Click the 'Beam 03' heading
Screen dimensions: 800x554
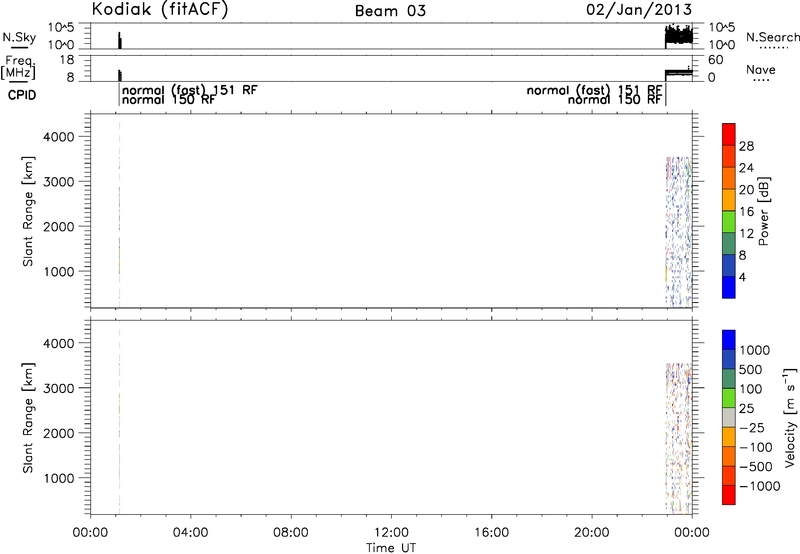390,11
